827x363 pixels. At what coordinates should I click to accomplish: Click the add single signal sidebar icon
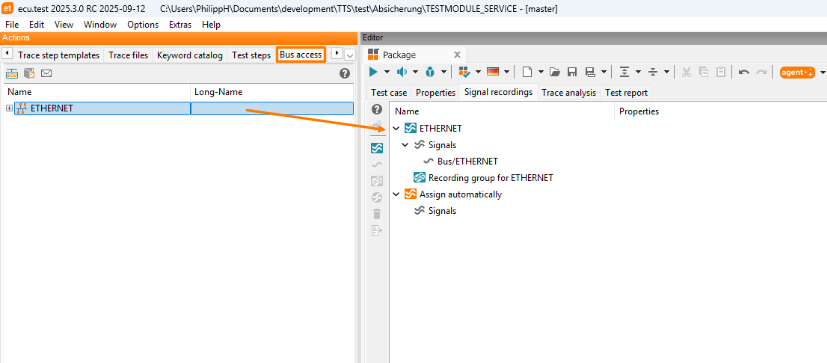[x=377, y=165]
